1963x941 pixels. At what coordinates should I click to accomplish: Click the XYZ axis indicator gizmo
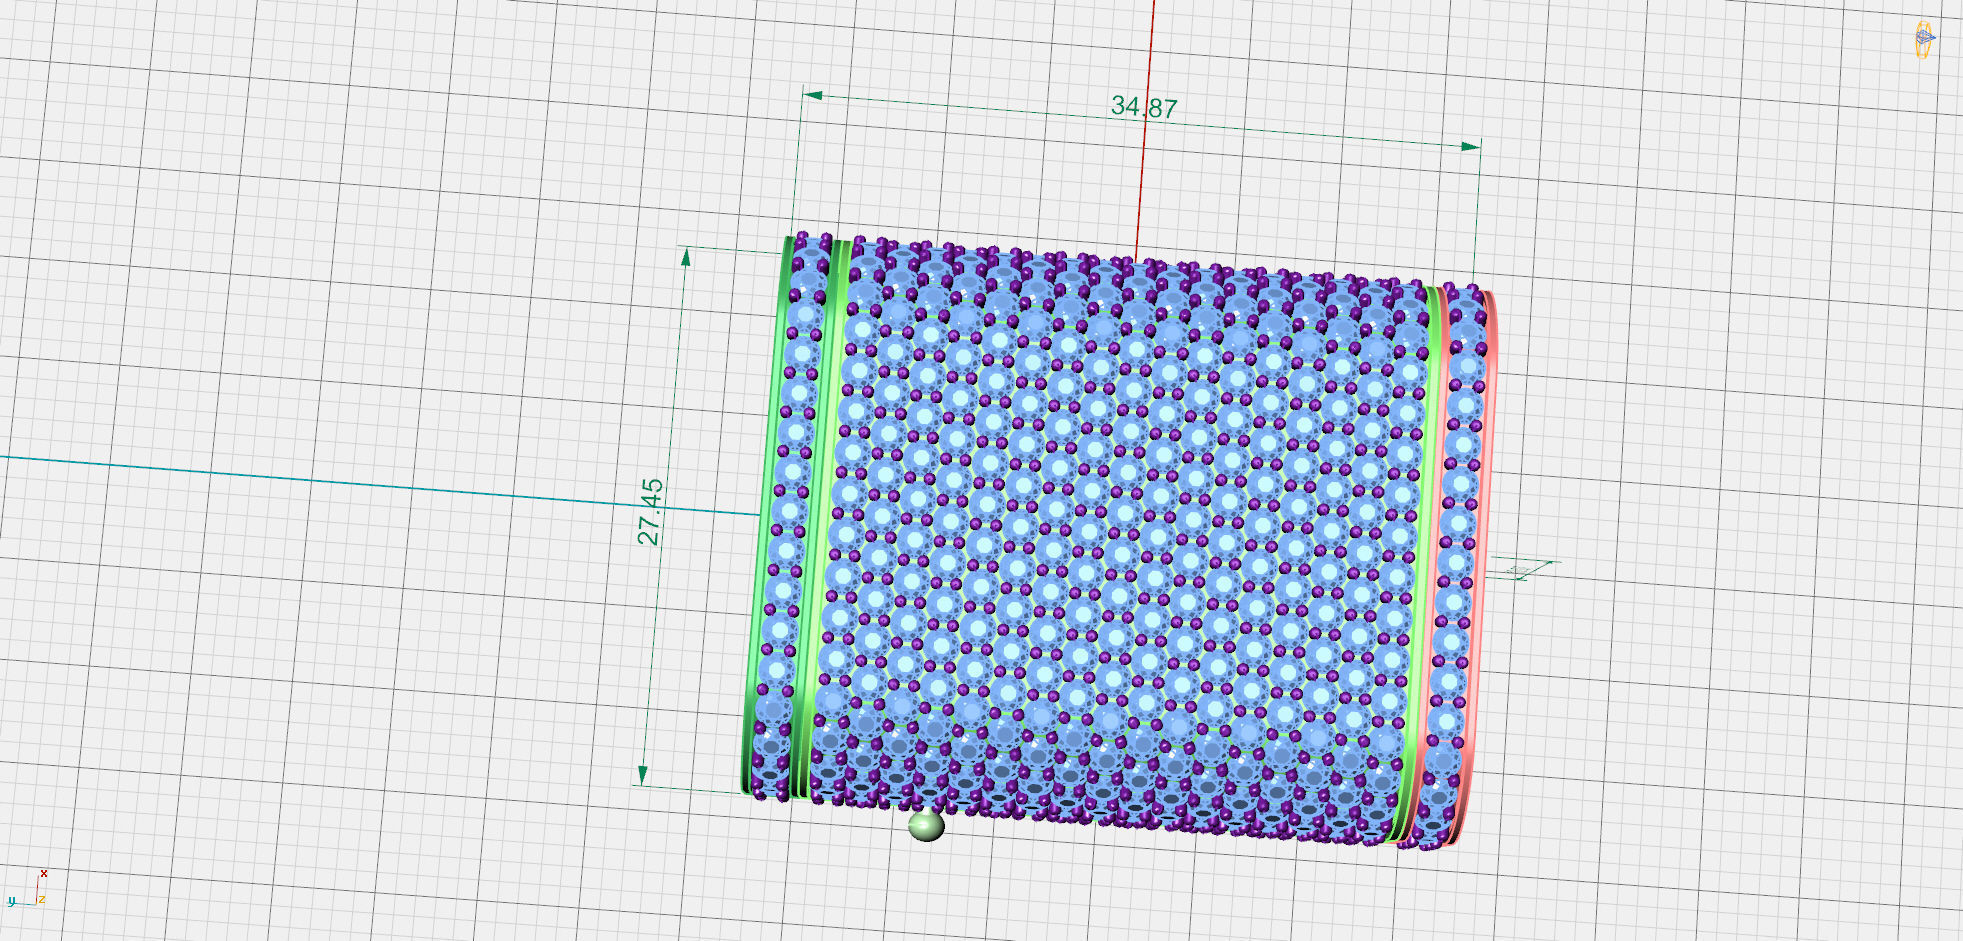pyautogui.click(x=27, y=889)
